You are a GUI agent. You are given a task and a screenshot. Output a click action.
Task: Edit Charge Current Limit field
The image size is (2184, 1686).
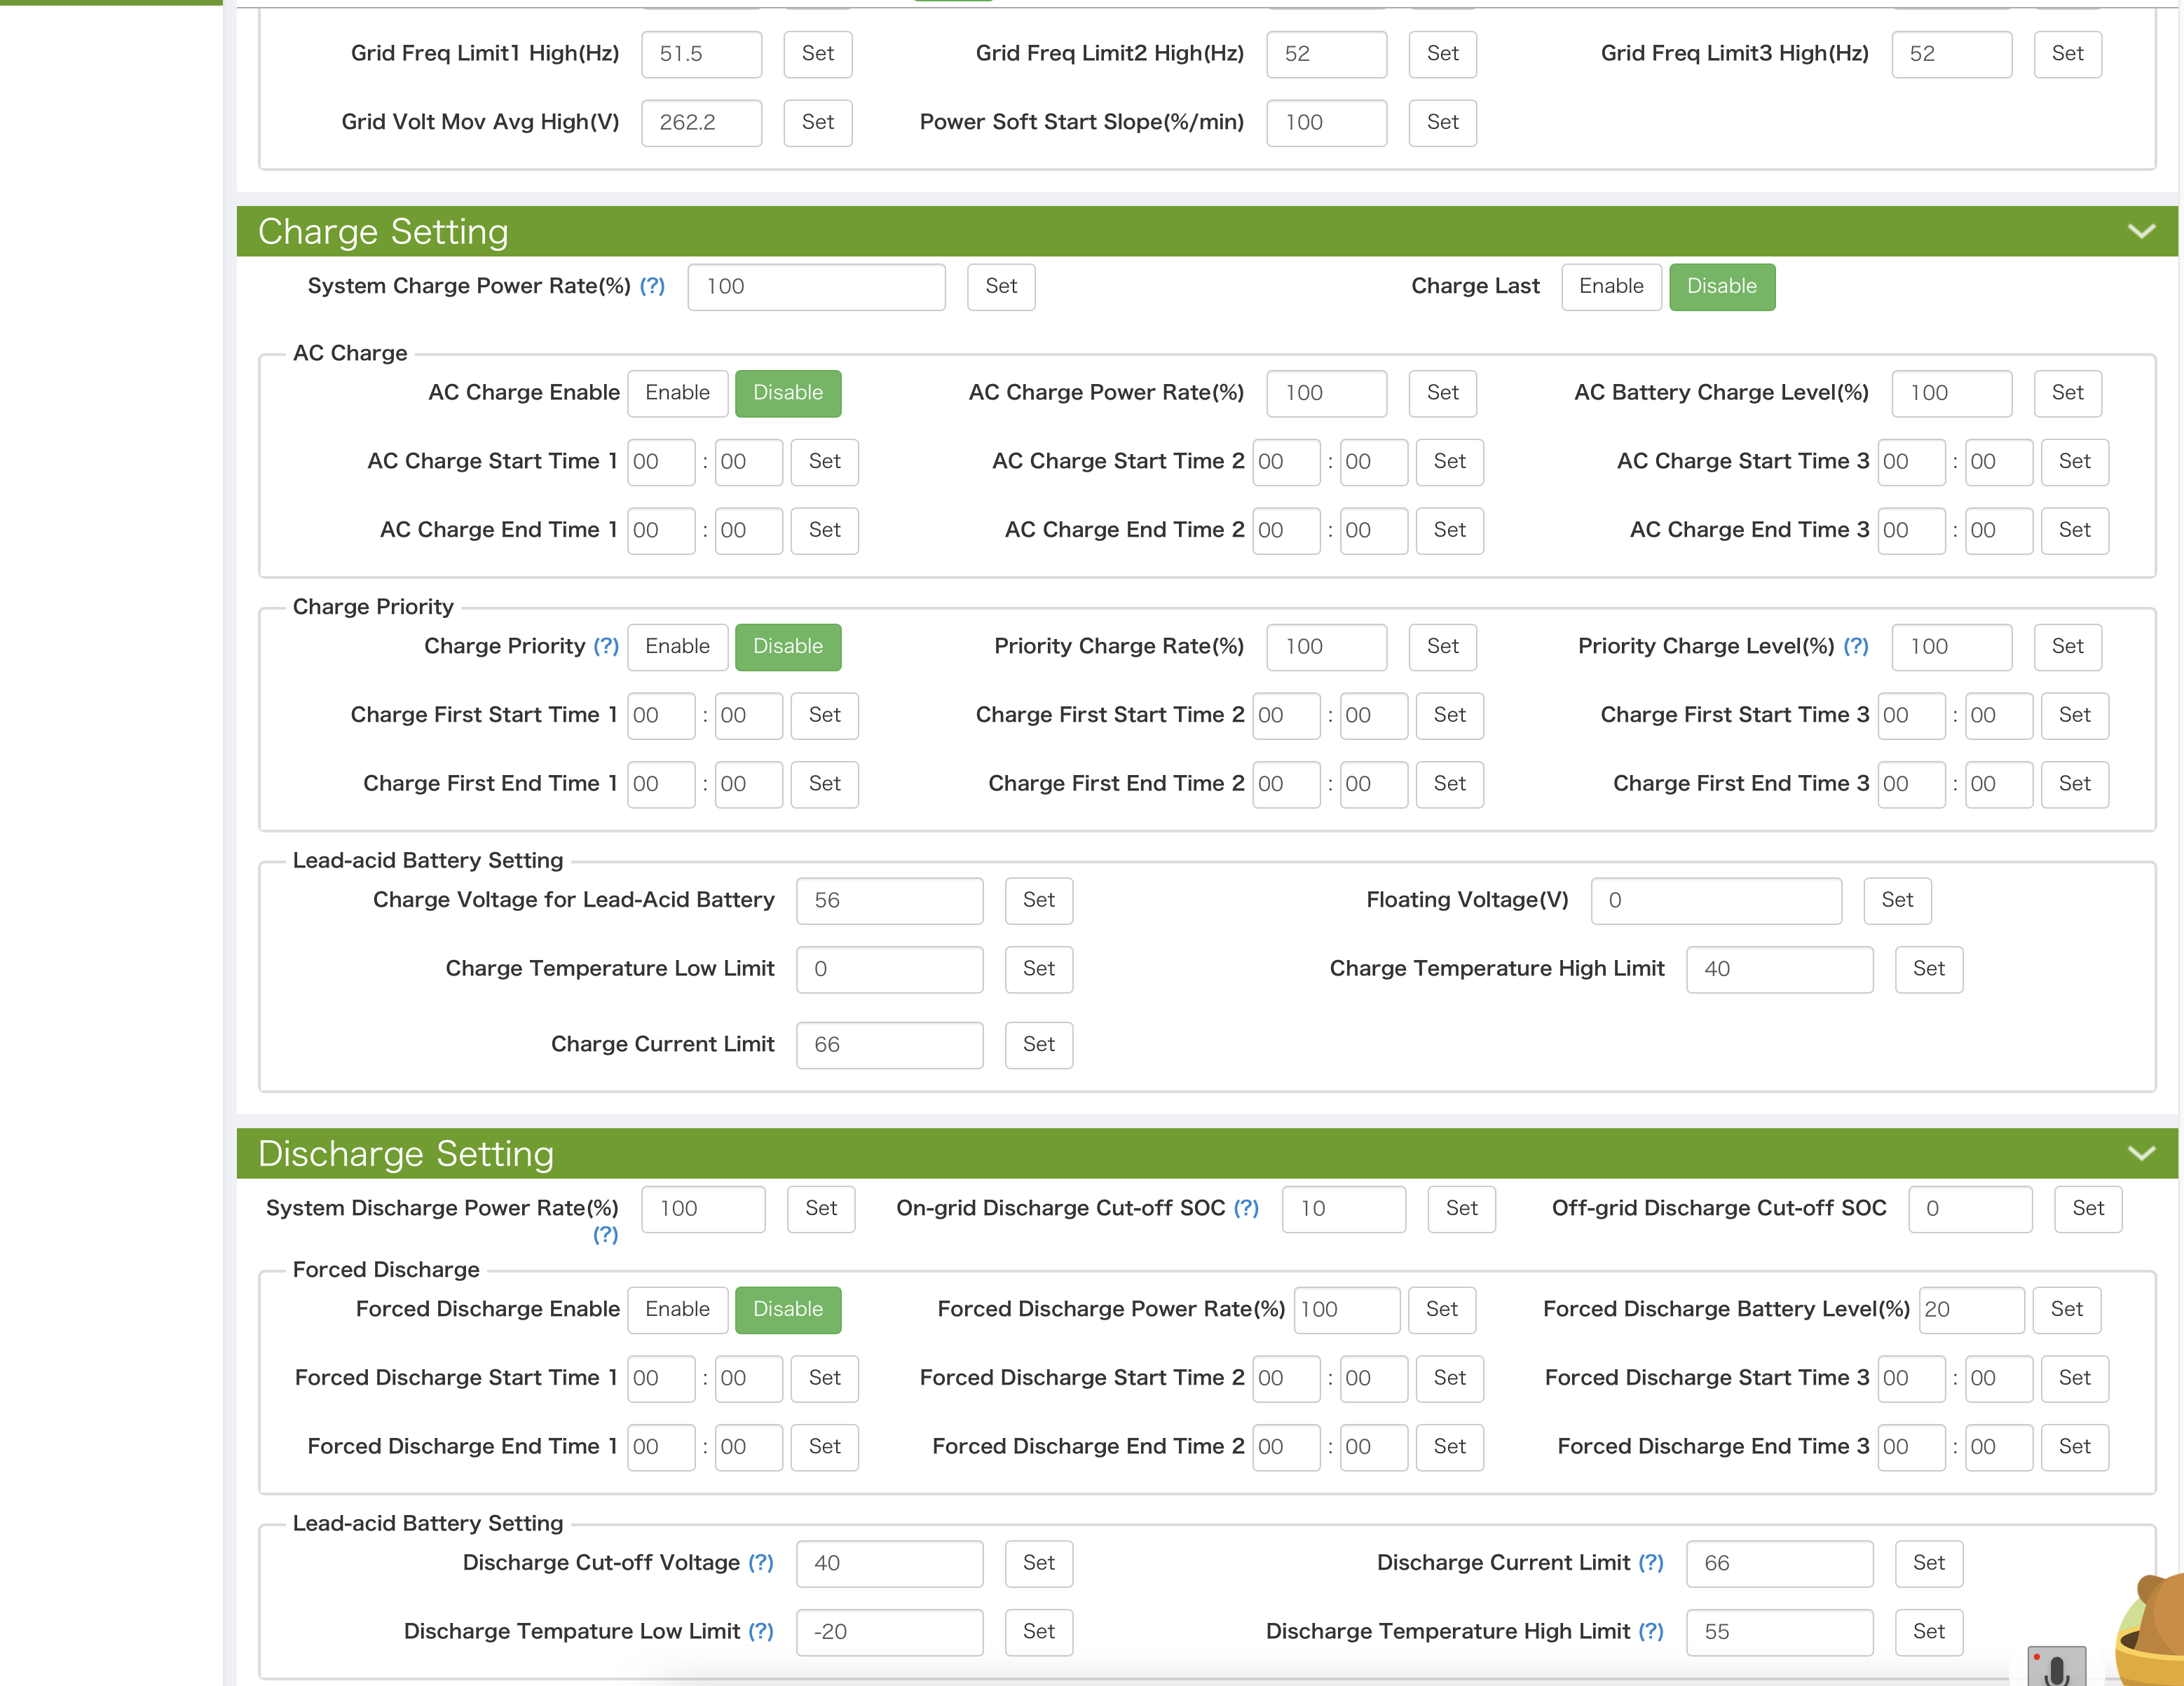coord(890,1045)
